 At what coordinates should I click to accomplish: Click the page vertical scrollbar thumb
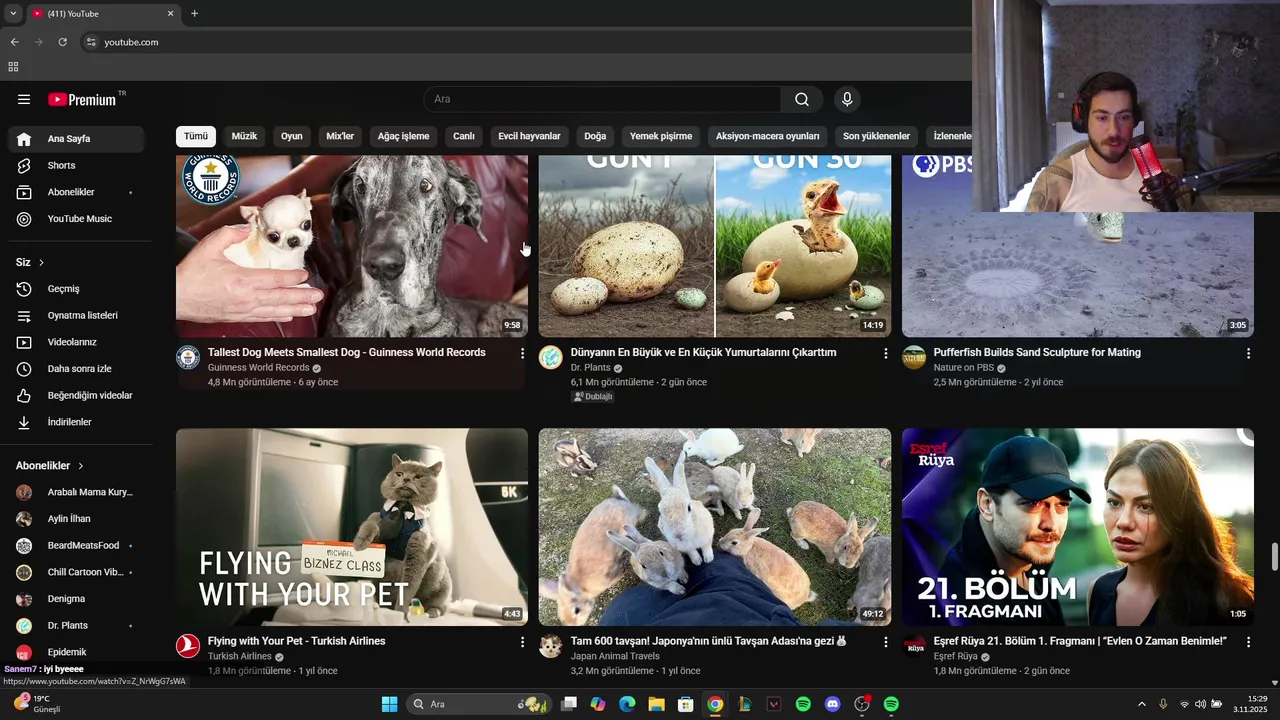pos(1275,557)
